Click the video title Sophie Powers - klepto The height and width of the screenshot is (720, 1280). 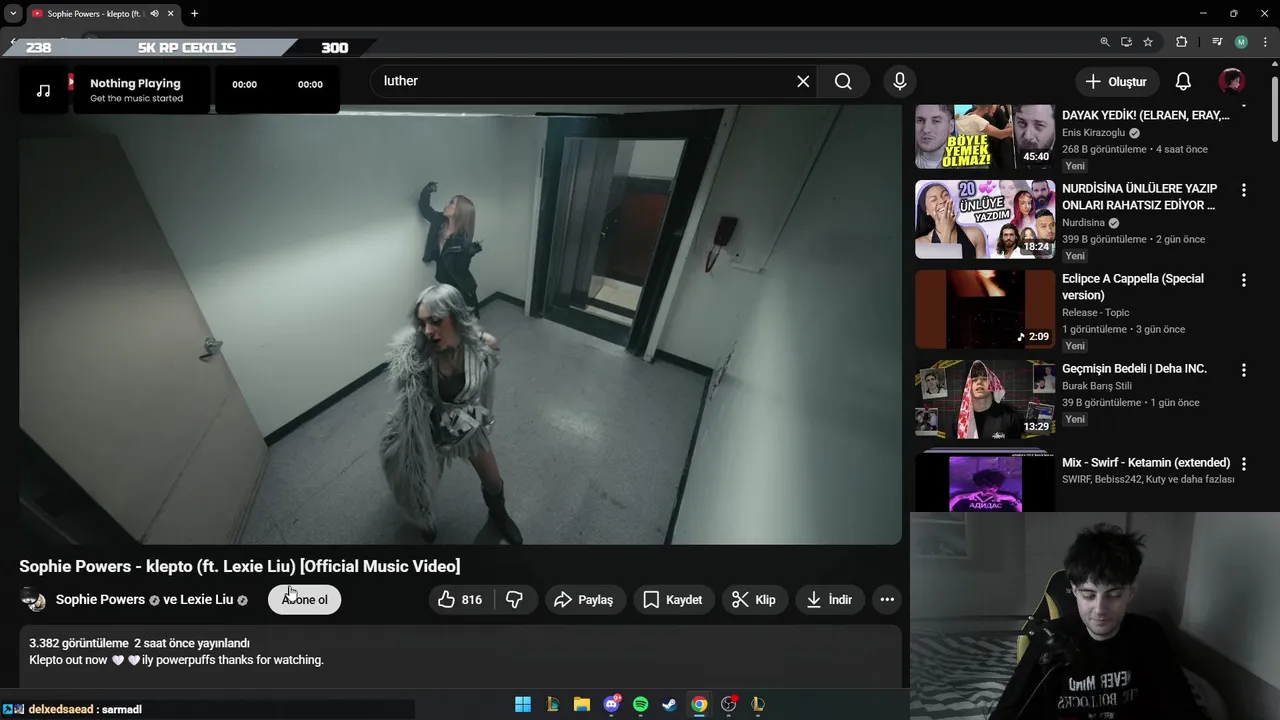tap(240, 566)
